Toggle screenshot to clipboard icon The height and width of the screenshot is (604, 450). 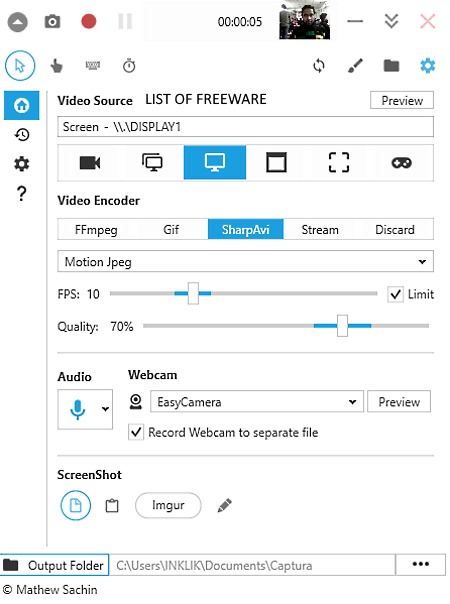point(112,505)
